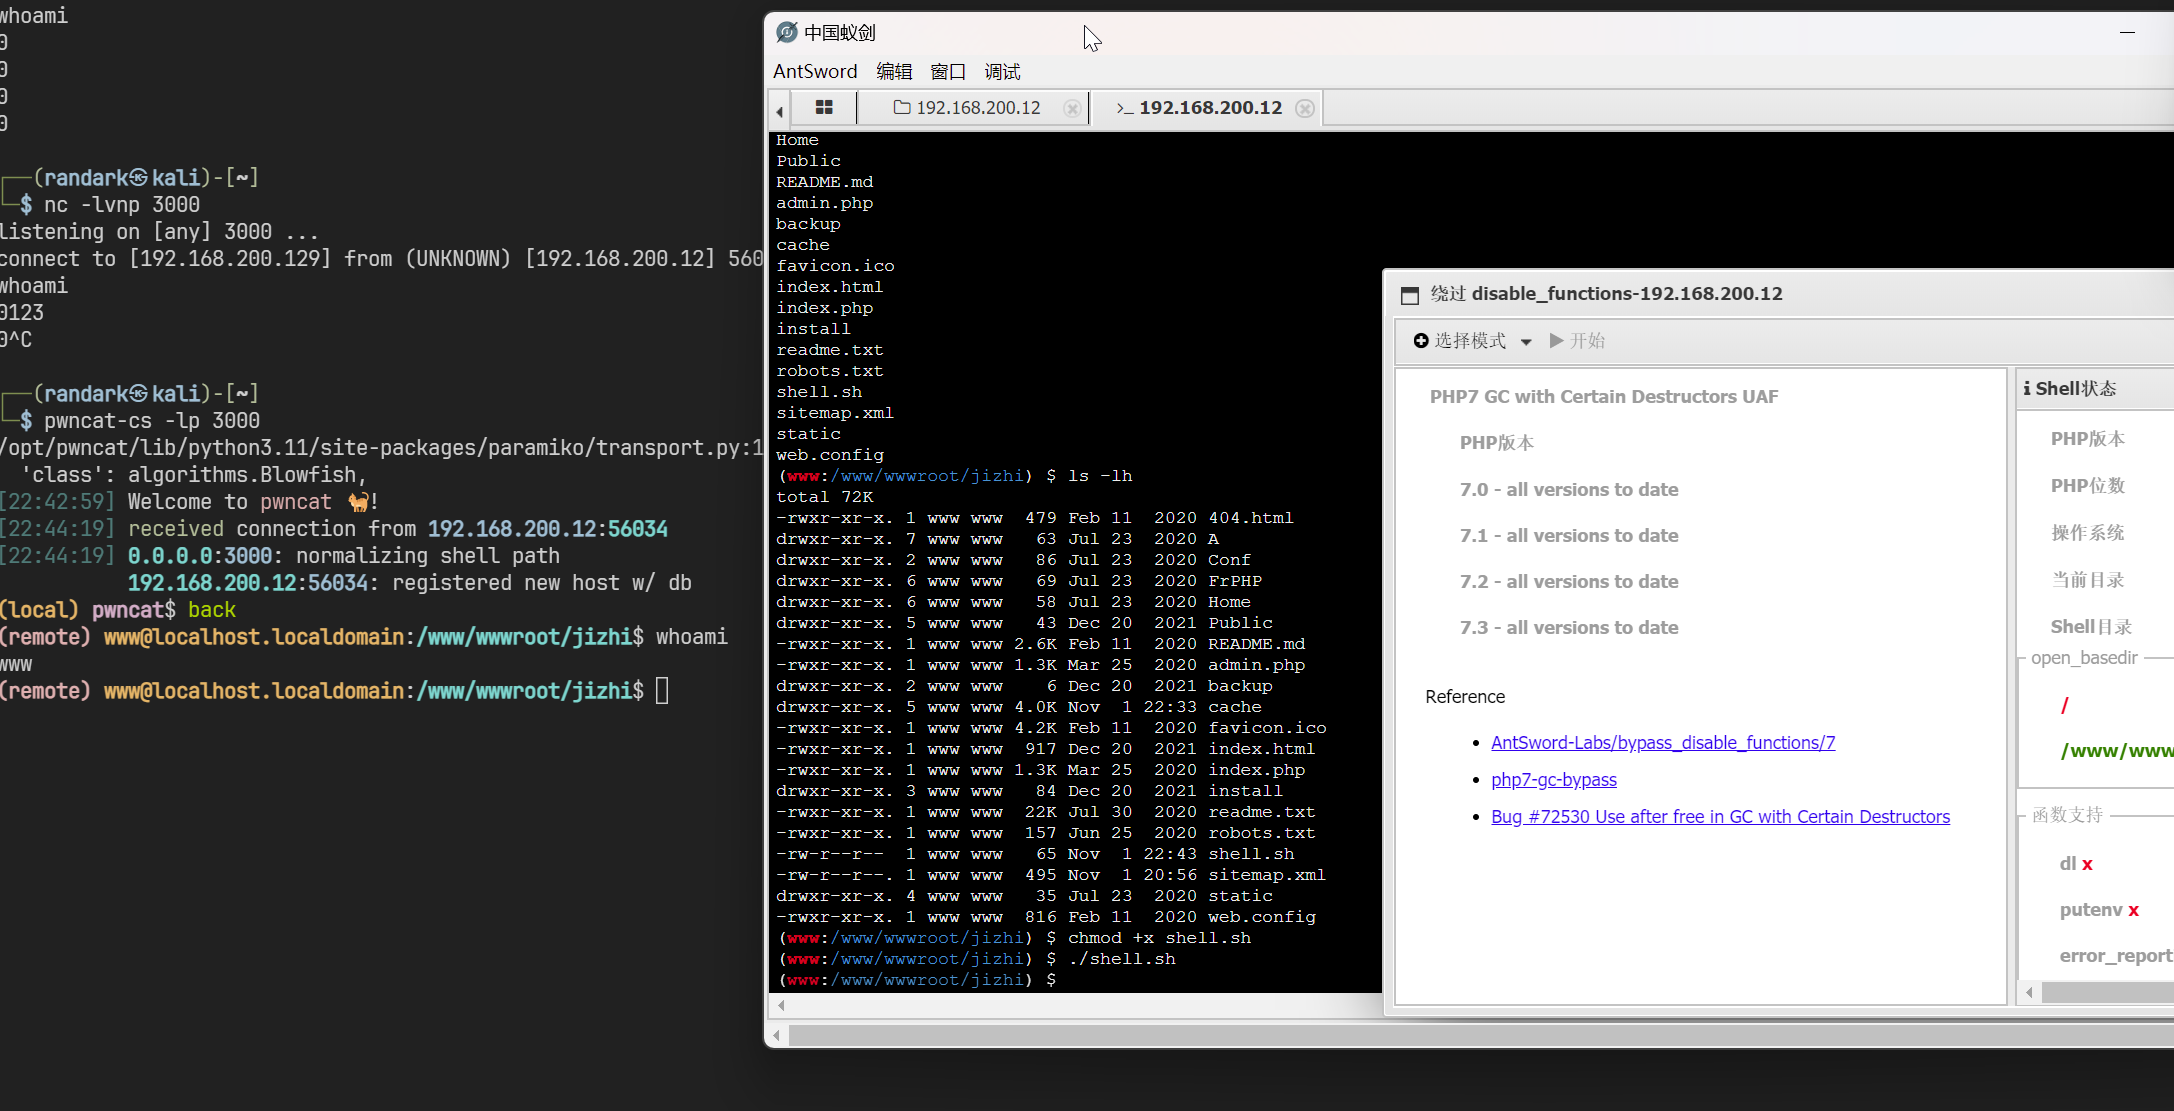Viewport: 2174px width, 1111px height.
Task: Click the green /www/www path entry
Action: click(x=2116, y=751)
